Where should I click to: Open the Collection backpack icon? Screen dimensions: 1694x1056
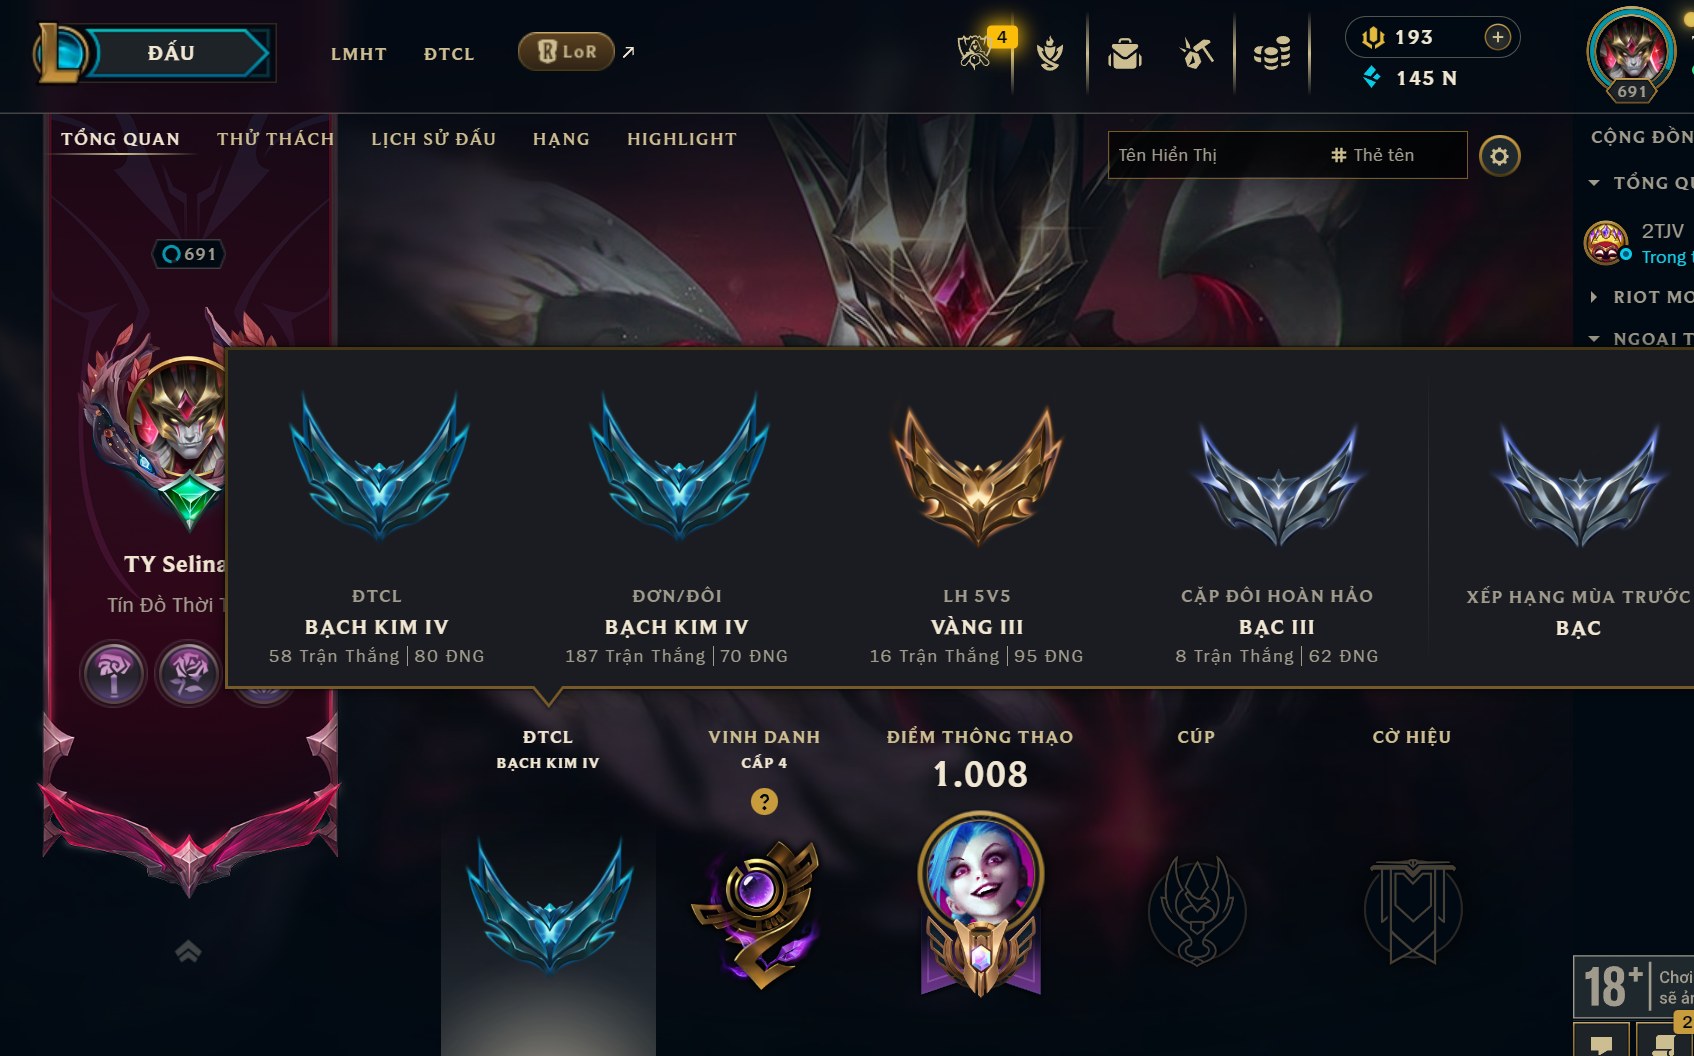click(1125, 53)
